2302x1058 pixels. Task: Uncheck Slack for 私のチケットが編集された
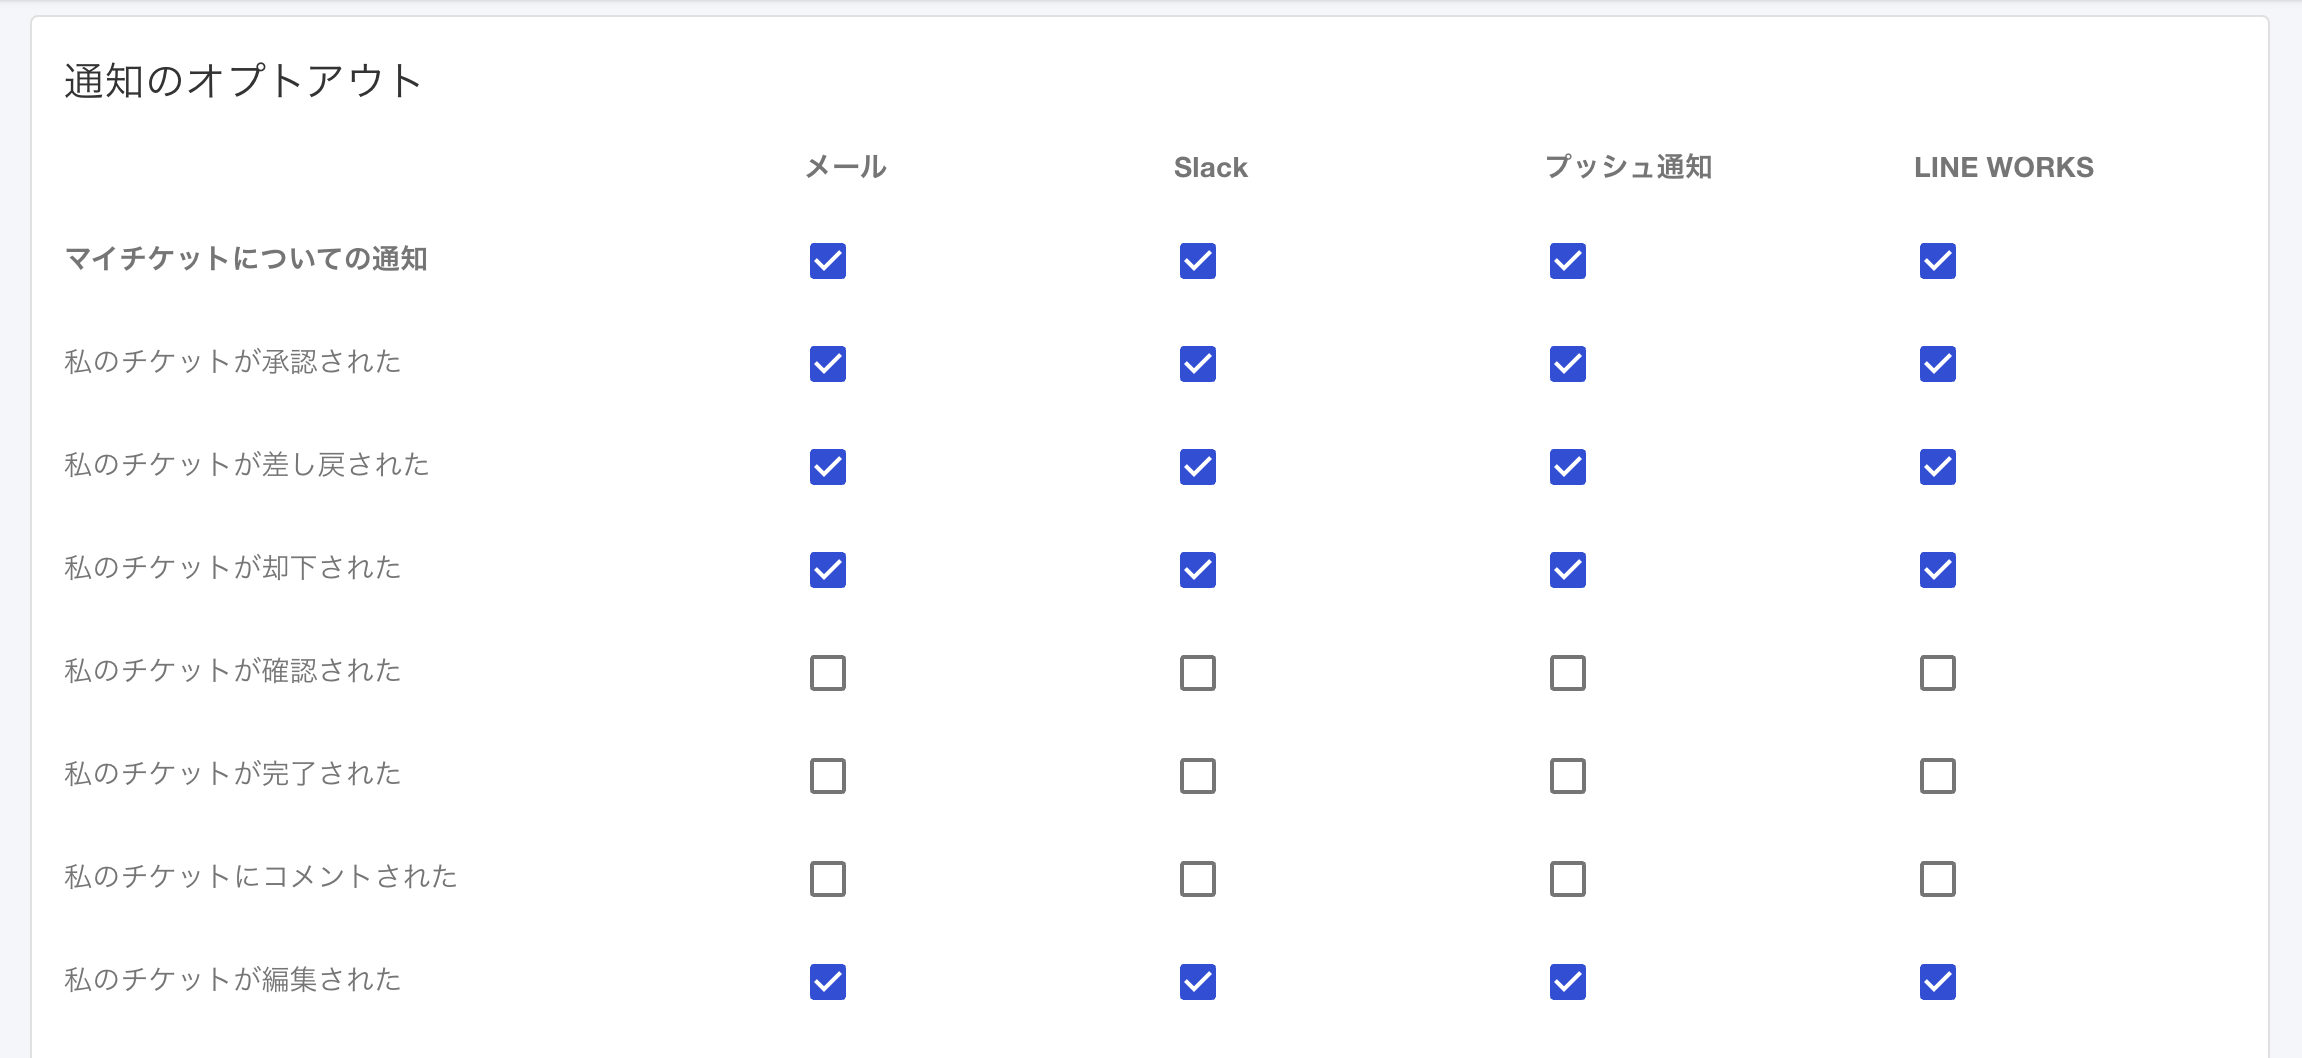tap(1198, 982)
